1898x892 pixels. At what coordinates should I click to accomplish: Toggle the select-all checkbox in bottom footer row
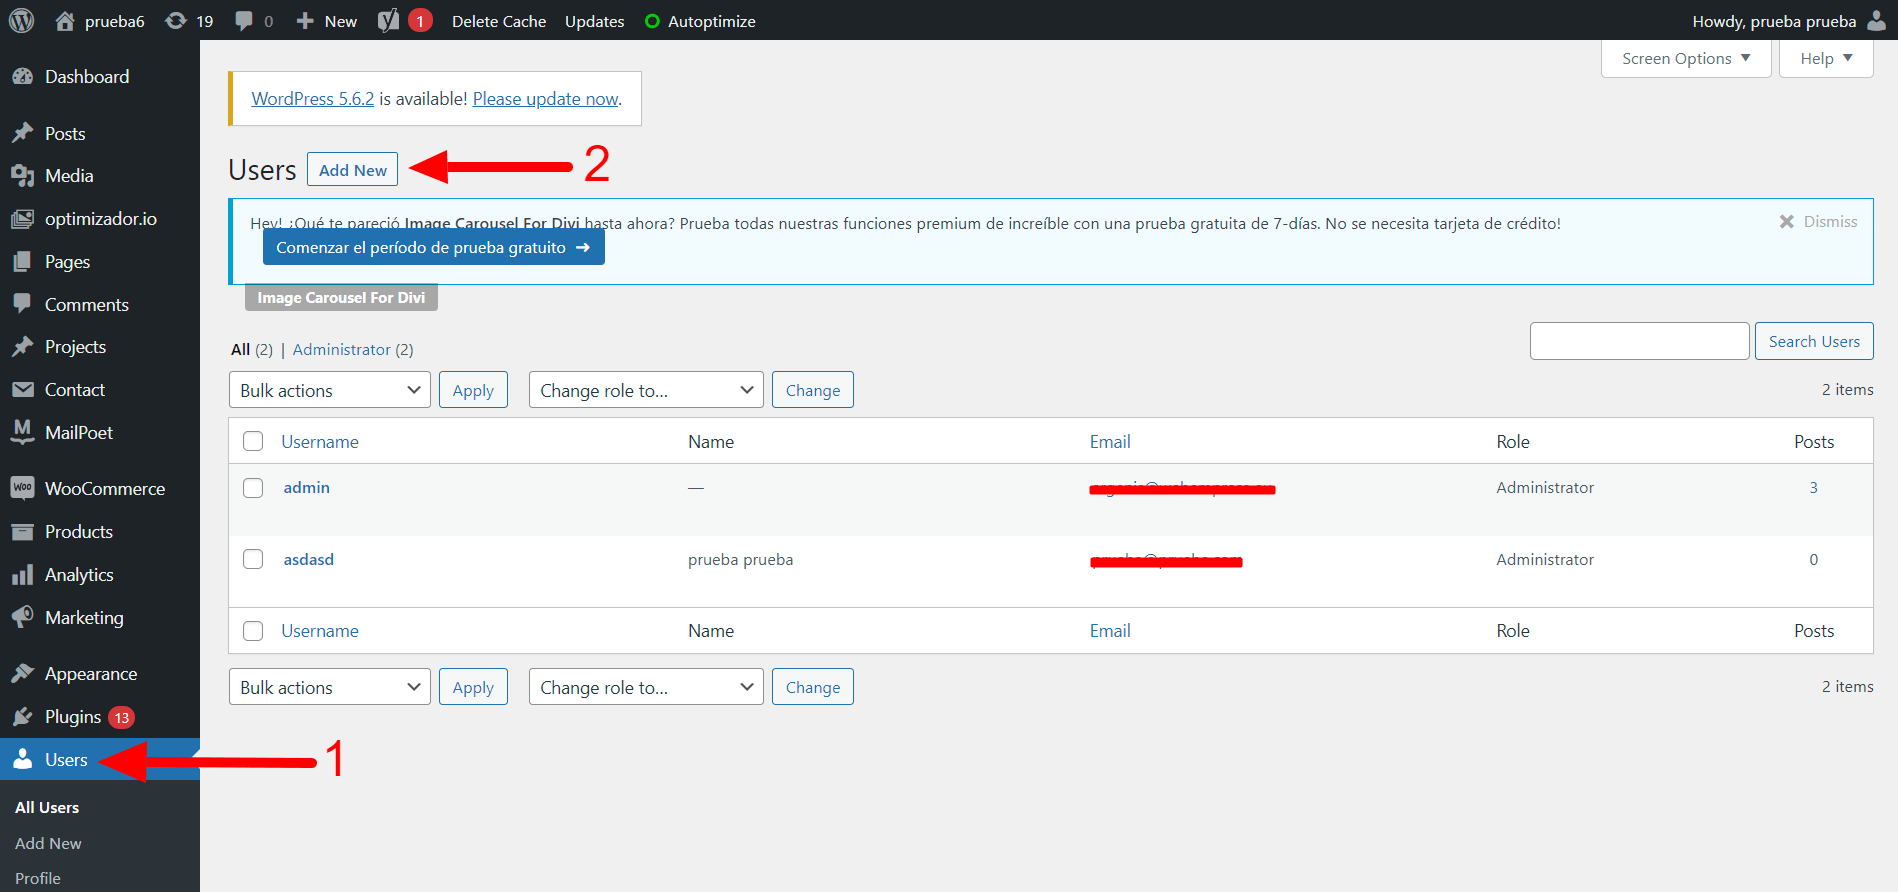(x=253, y=631)
